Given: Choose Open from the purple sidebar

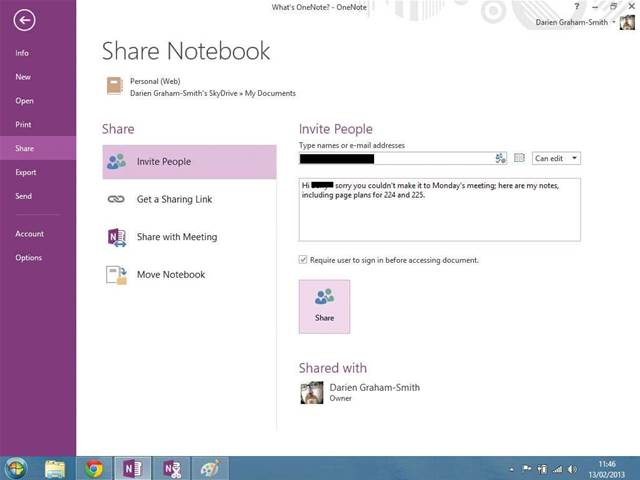Looking at the screenshot, I should coord(24,101).
